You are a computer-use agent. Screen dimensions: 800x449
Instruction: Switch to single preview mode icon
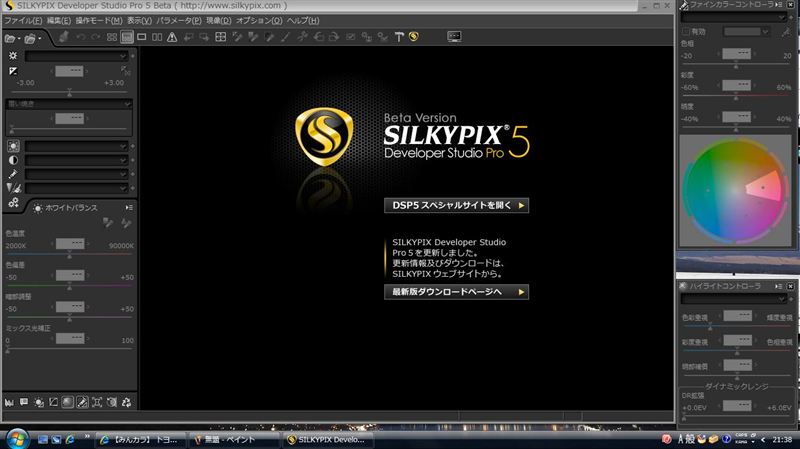pyautogui.click(x=142, y=37)
